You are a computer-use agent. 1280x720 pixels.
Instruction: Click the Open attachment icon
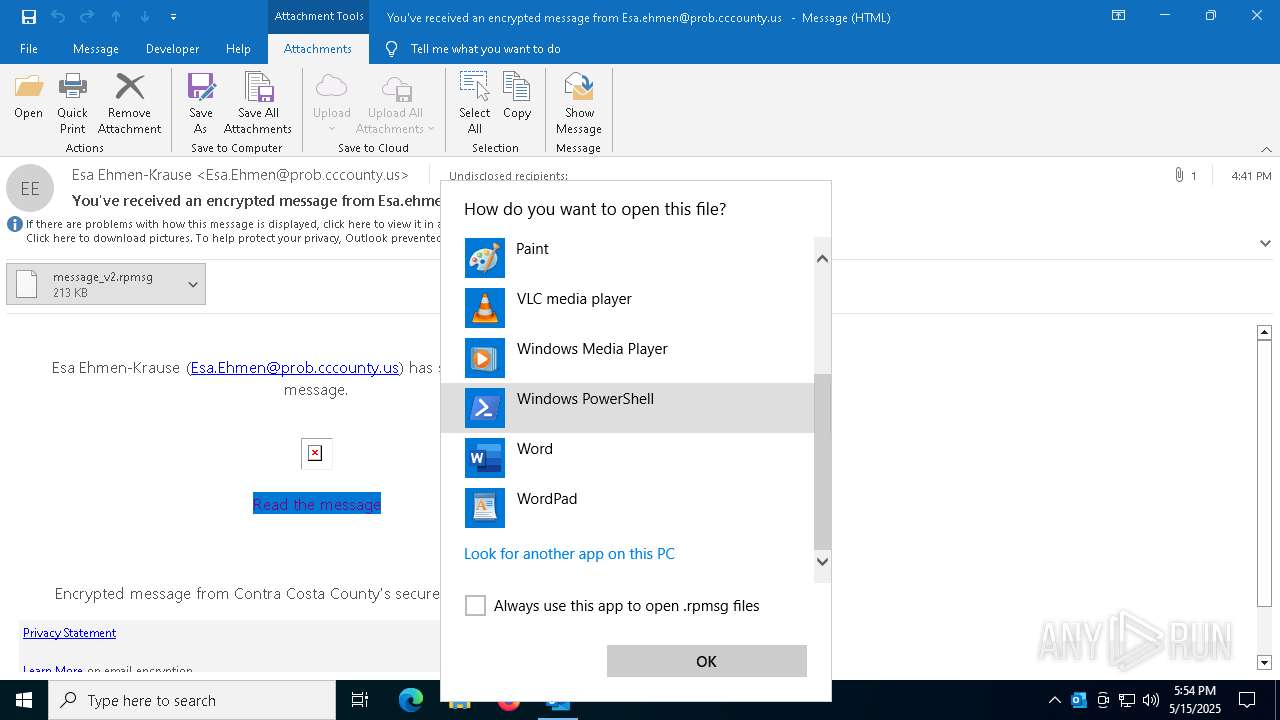click(x=28, y=97)
